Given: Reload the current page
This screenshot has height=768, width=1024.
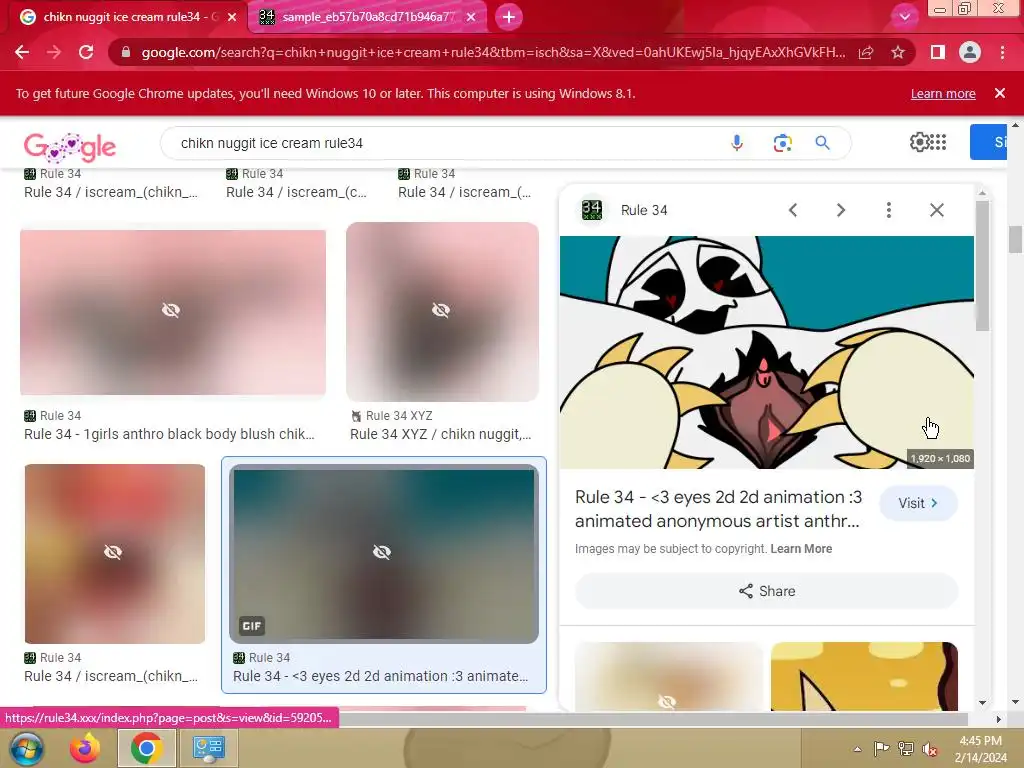Looking at the screenshot, I should [x=86, y=52].
